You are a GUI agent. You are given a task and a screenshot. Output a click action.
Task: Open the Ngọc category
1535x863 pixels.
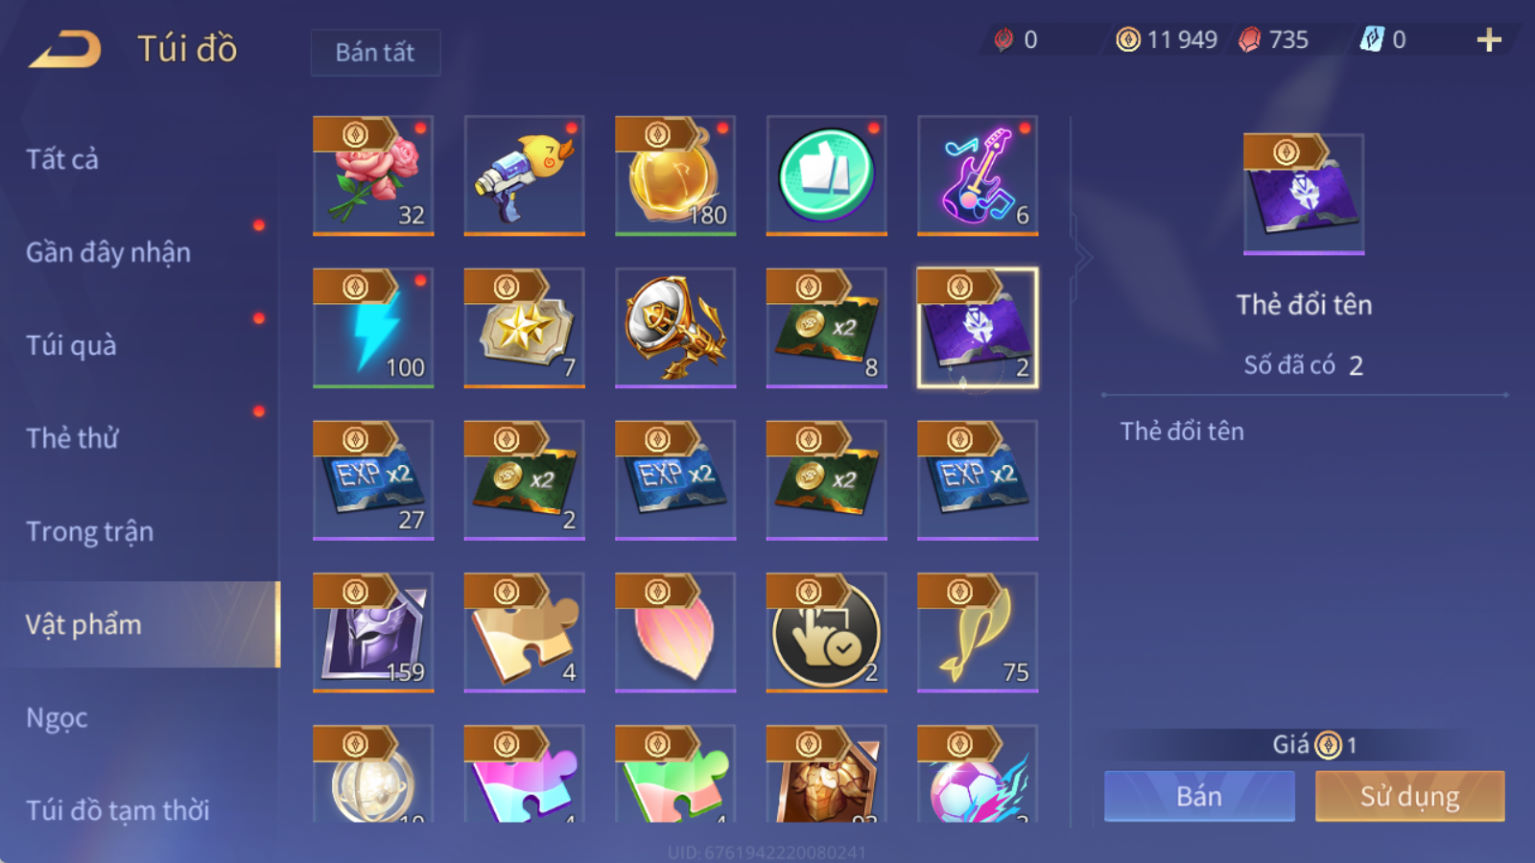57,717
